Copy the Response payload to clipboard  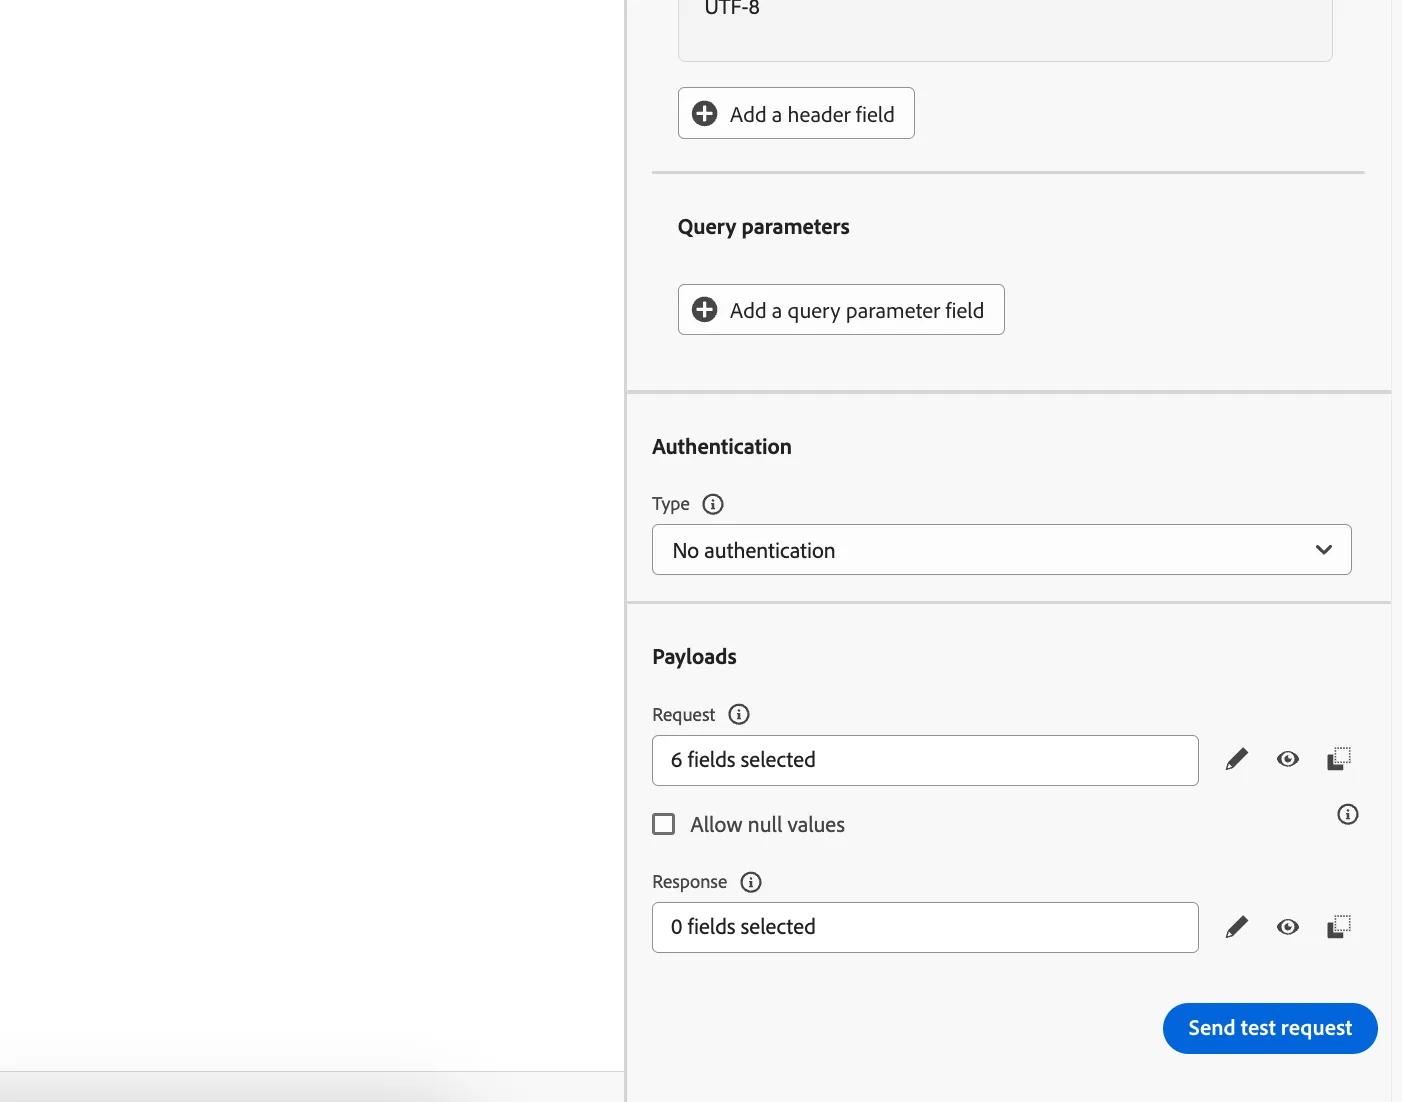(1339, 927)
